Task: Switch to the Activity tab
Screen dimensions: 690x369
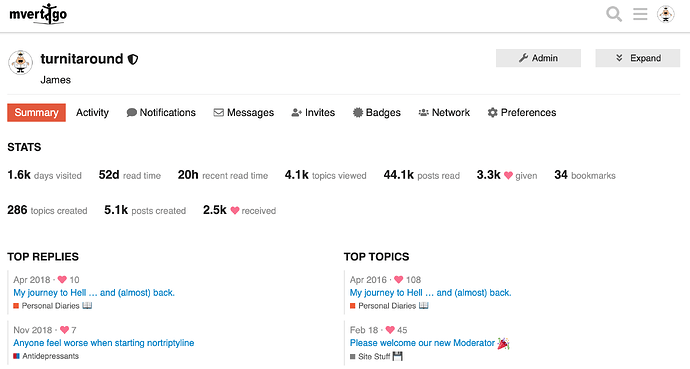Action: point(92,113)
